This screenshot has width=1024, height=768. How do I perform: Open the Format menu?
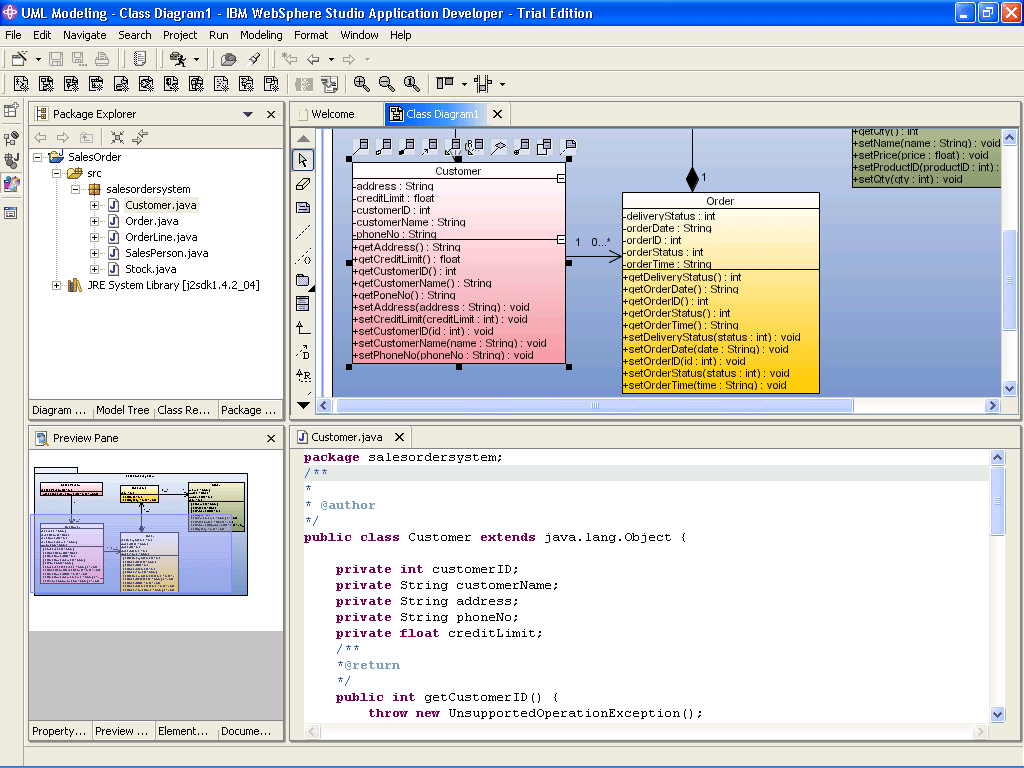pos(311,35)
